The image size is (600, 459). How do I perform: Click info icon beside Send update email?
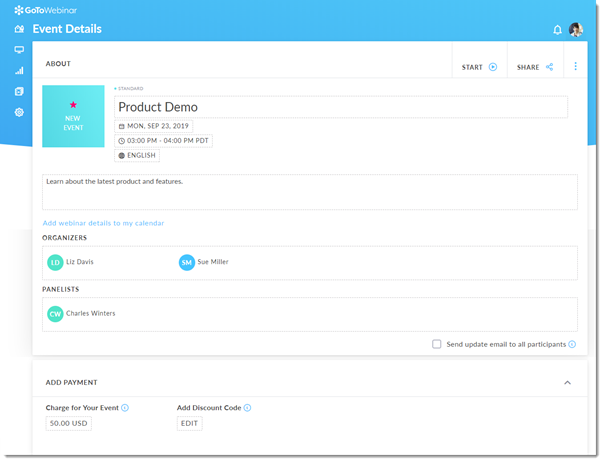click(572, 344)
